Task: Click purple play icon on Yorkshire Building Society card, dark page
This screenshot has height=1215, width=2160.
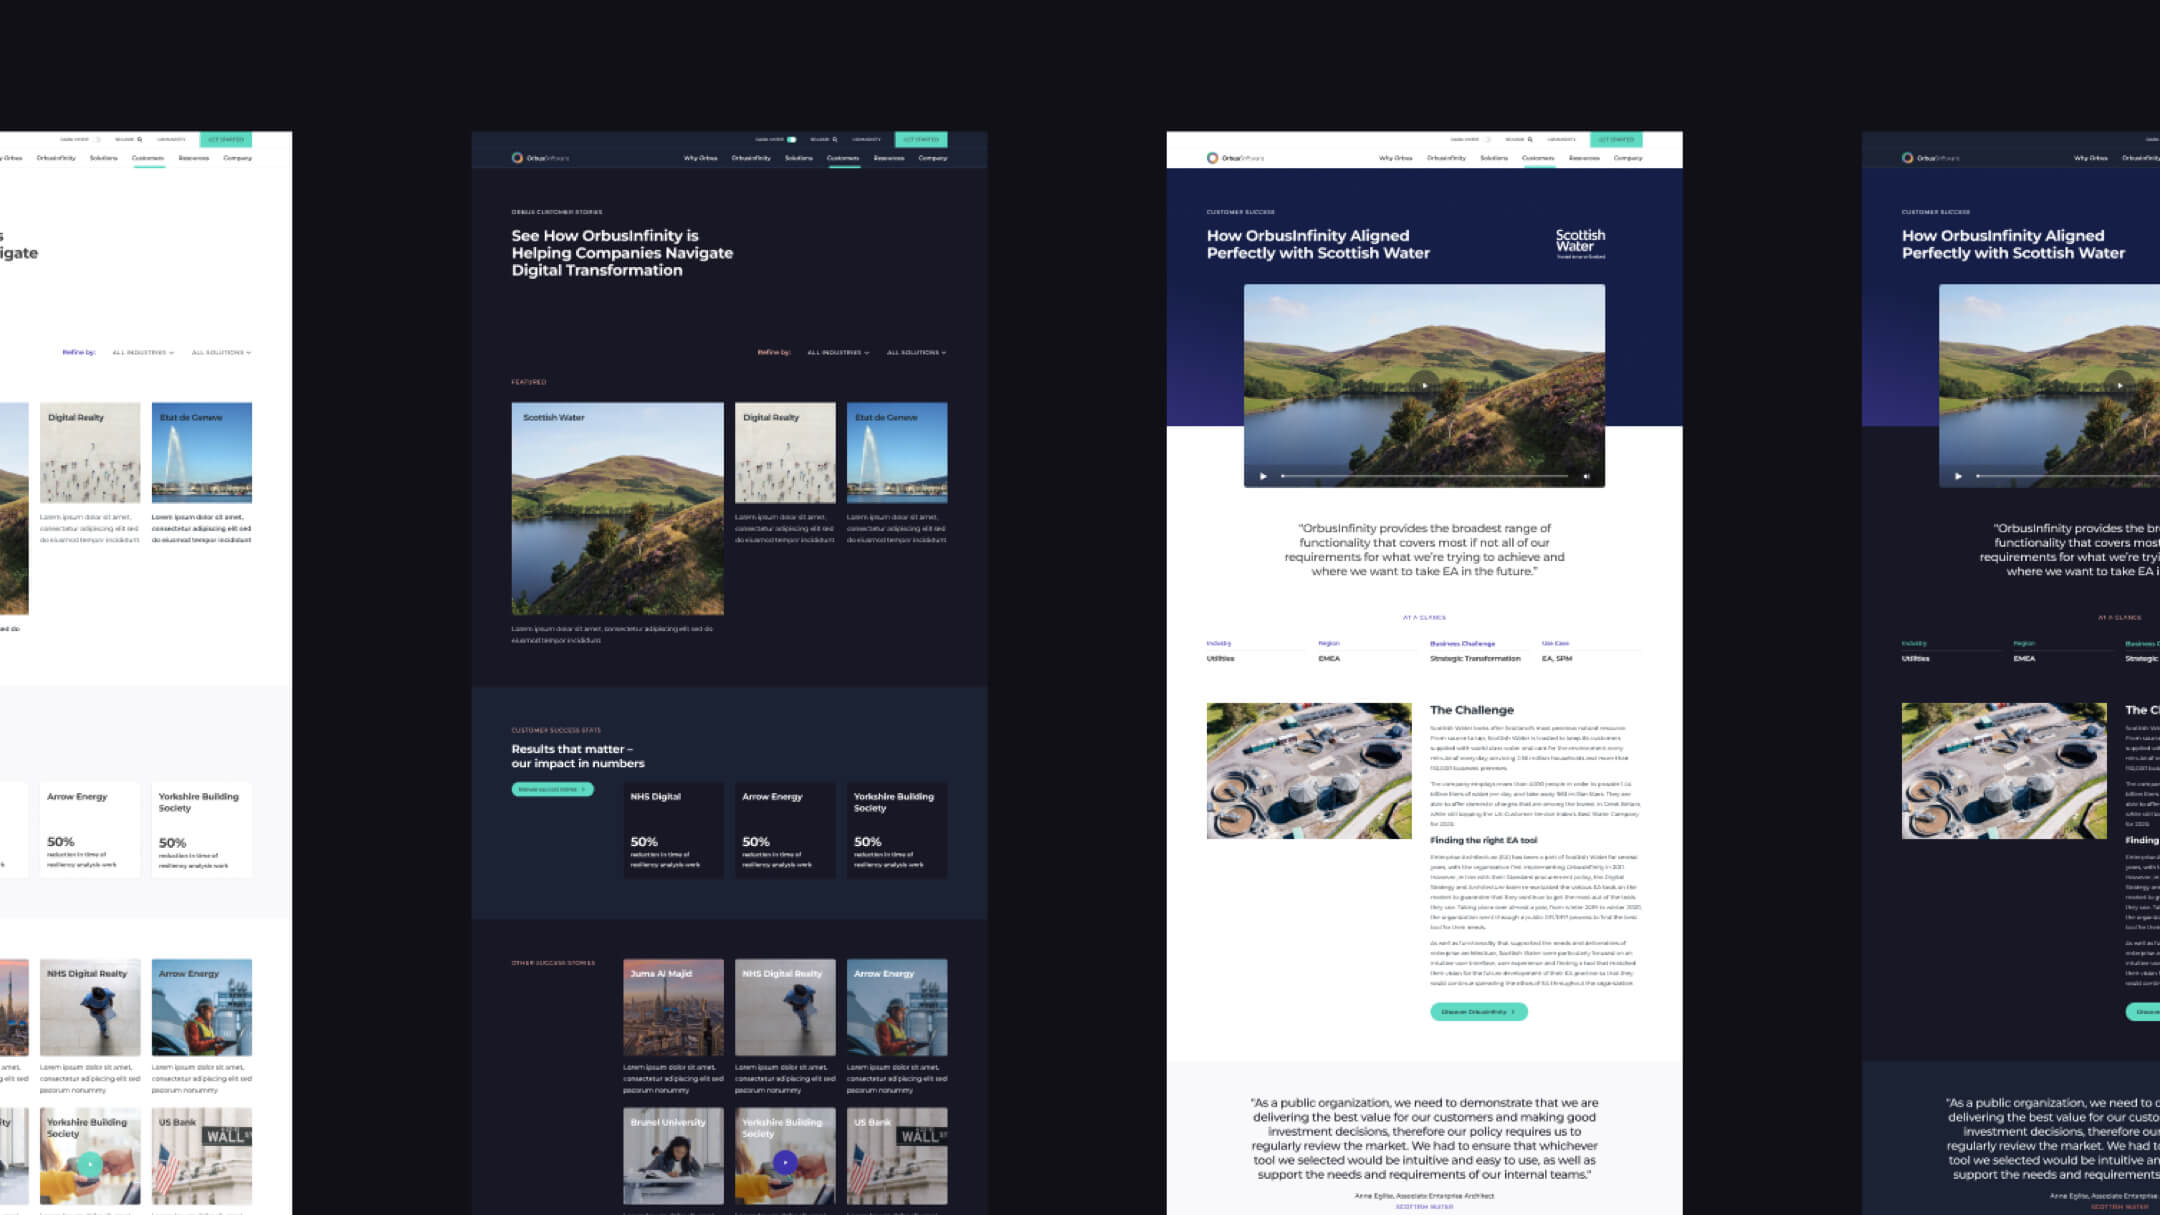Action: coord(786,1163)
